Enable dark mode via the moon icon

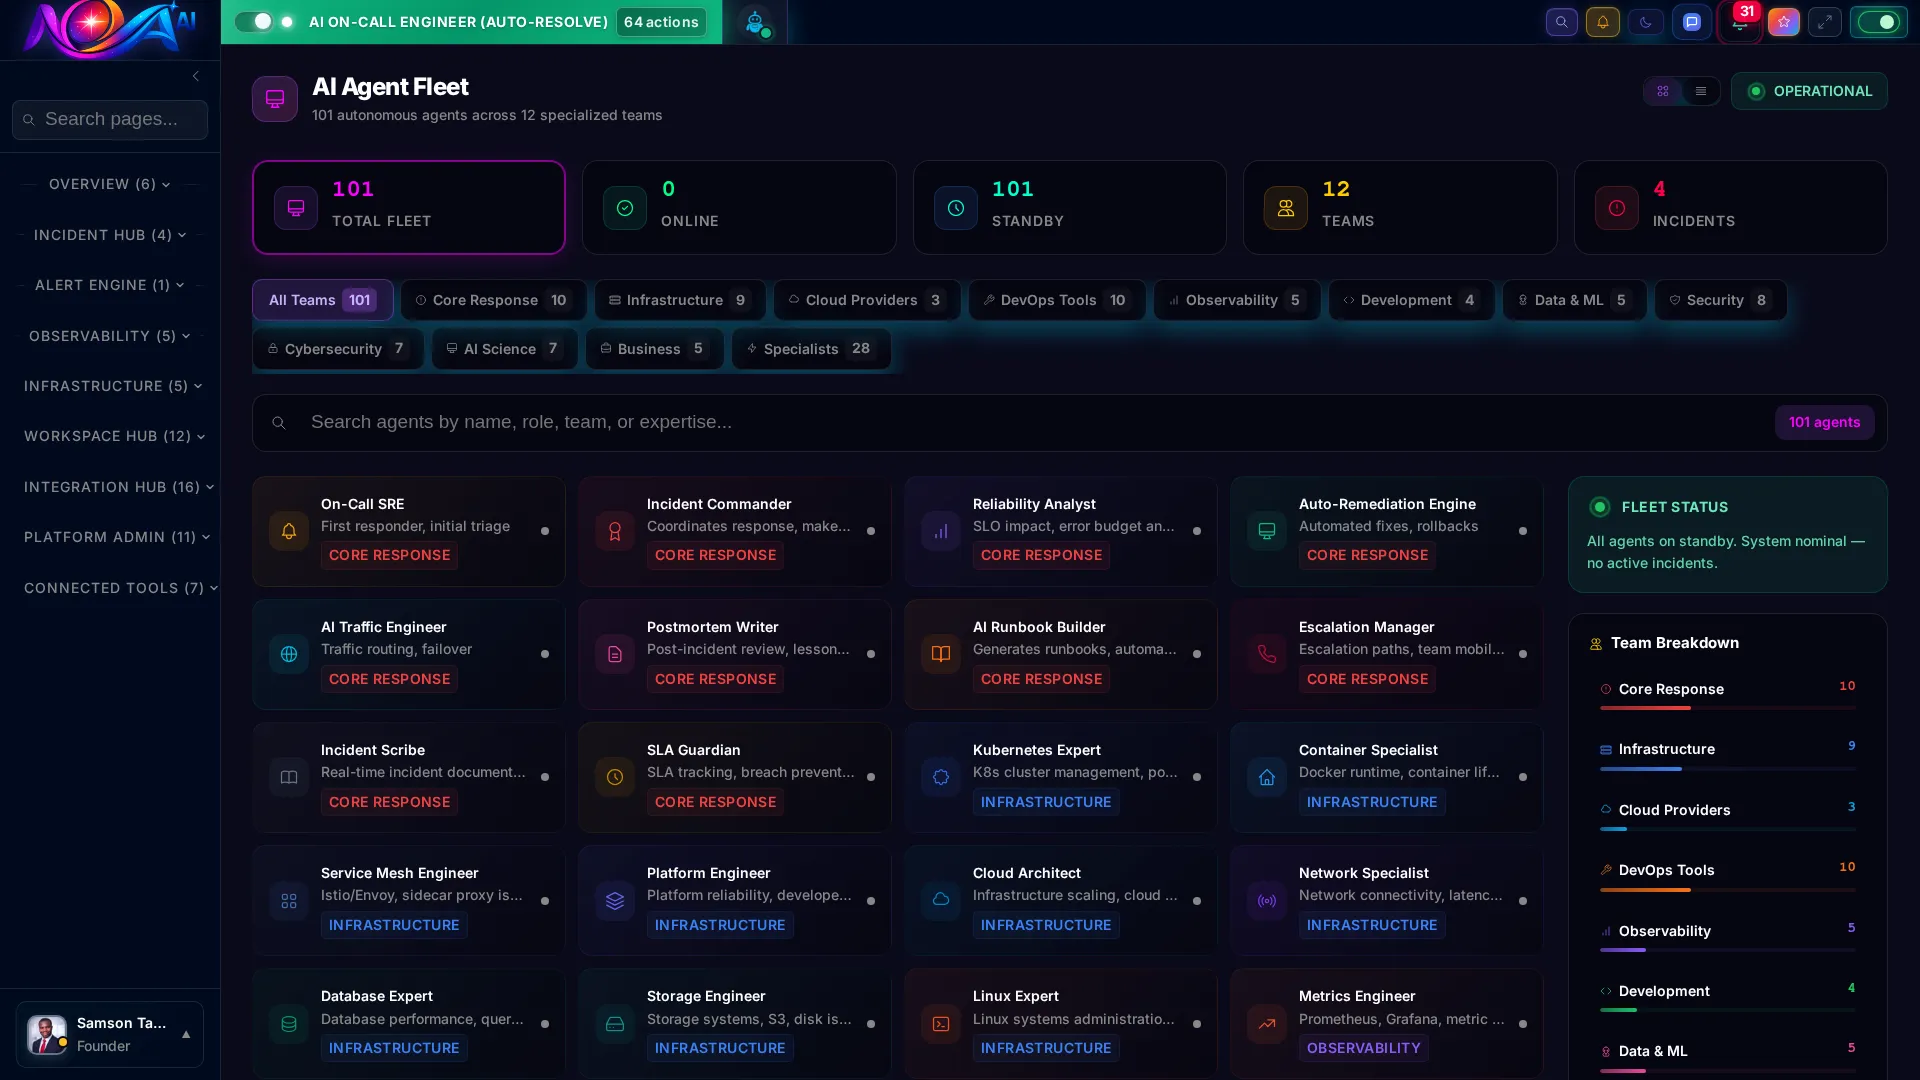pos(1646,22)
